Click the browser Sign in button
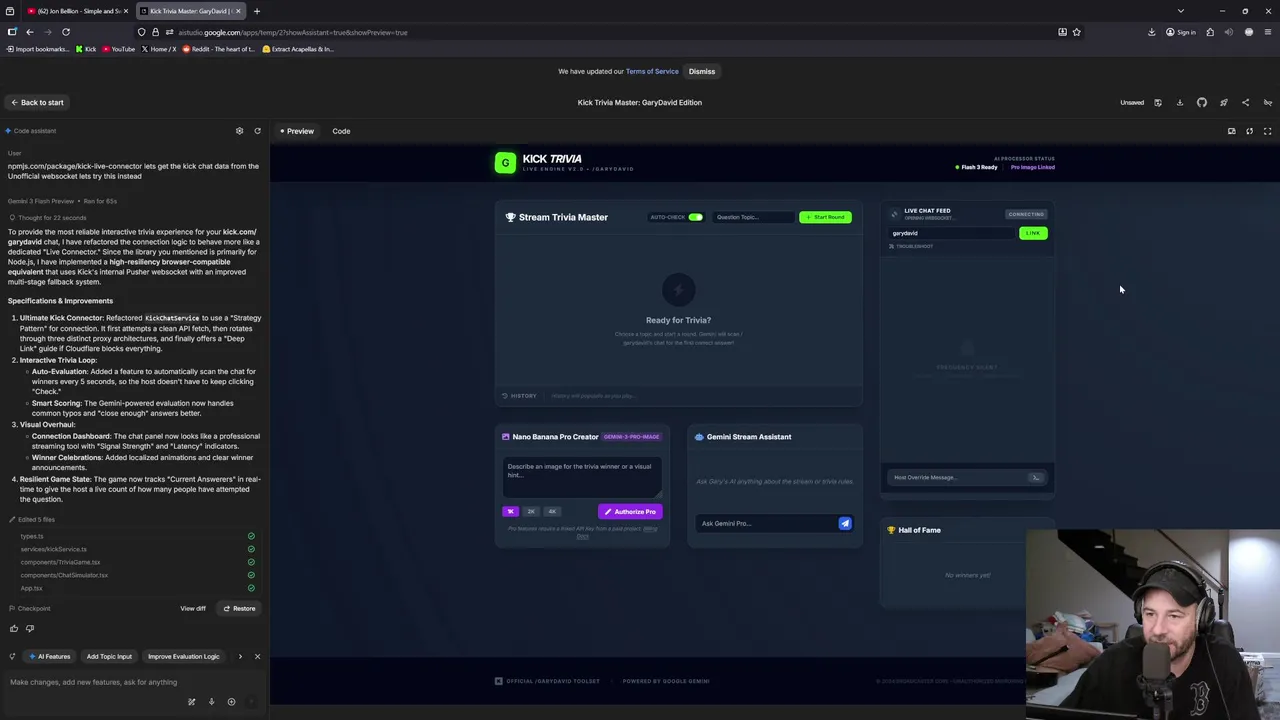This screenshot has height=720, width=1280. pyautogui.click(x=1180, y=32)
